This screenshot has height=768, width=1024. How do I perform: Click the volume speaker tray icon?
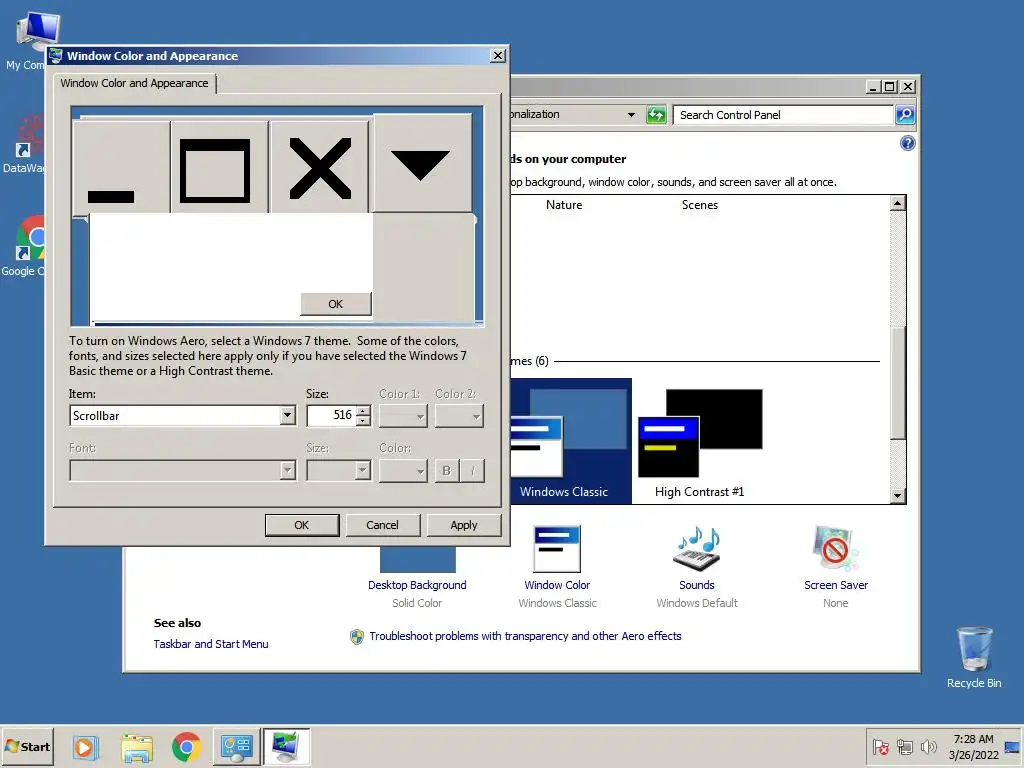(928, 747)
